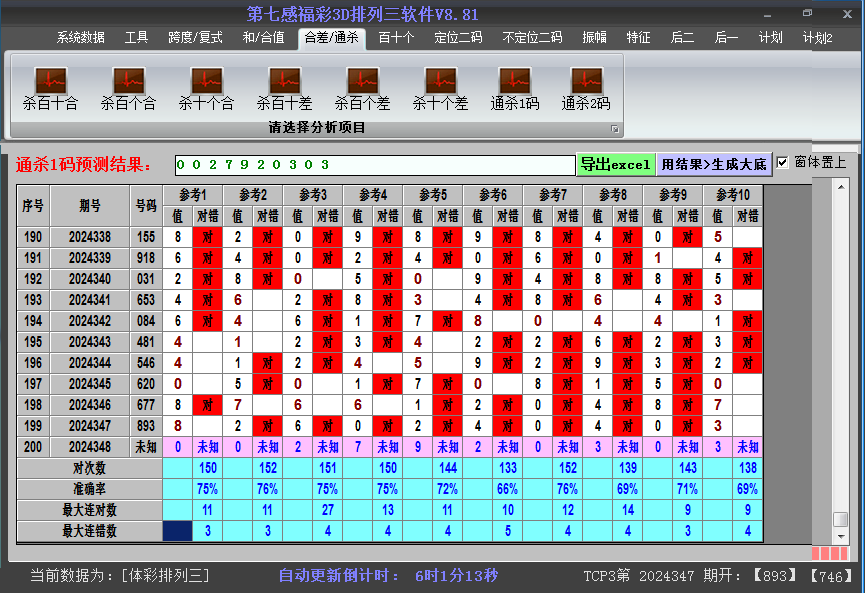Select period cell 2024346
This screenshot has height=593, width=865.
pos(90,405)
